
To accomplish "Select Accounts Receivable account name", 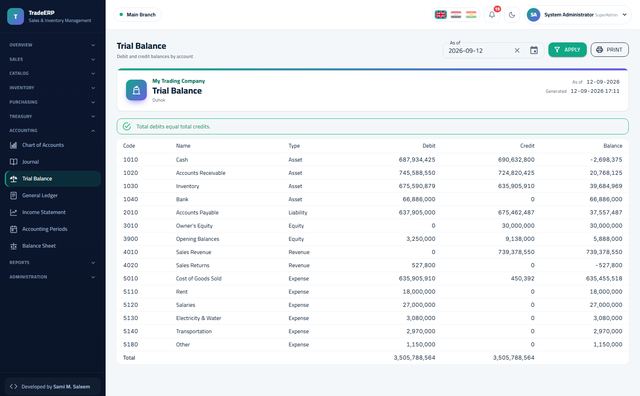I will tap(200, 173).
